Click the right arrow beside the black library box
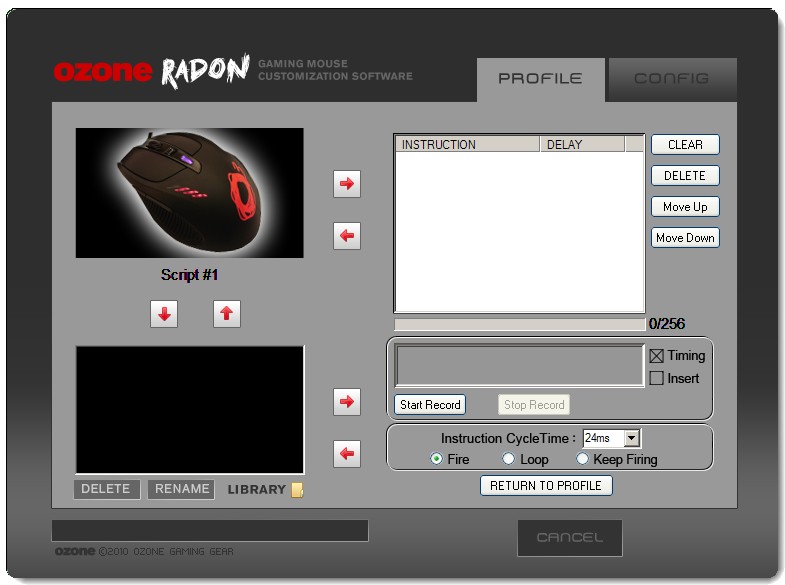This screenshot has height=585, width=785. (346, 402)
